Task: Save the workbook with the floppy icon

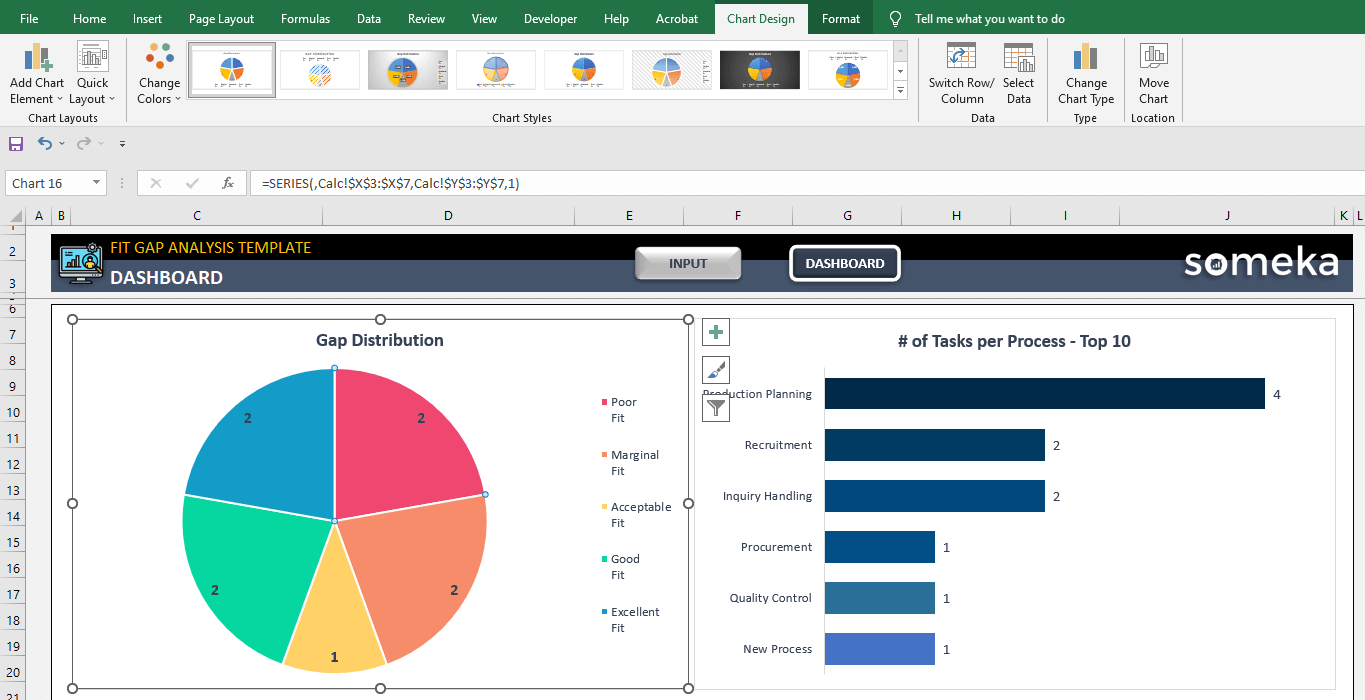Action: click(16, 144)
